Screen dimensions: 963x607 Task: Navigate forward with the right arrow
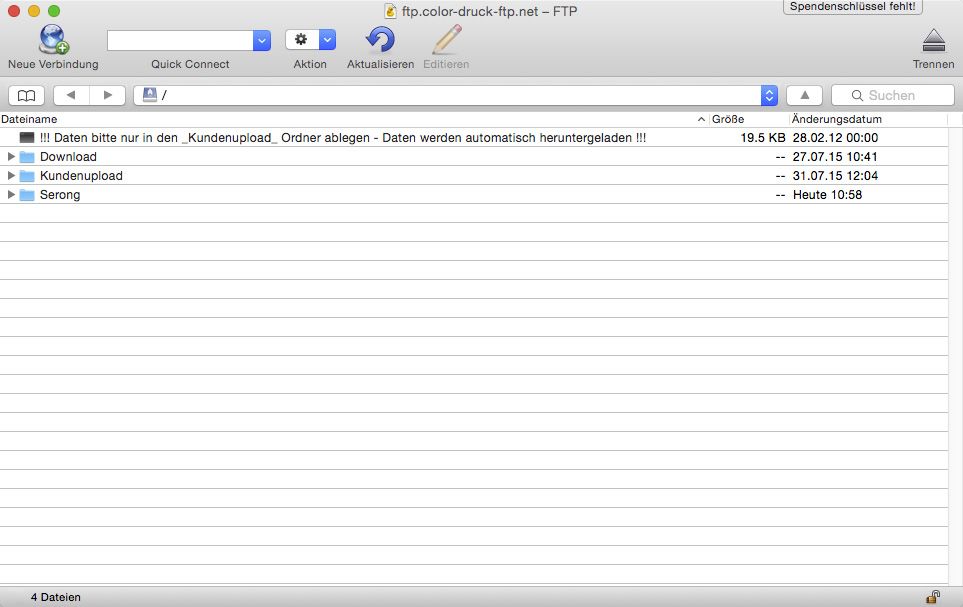pos(107,95)
